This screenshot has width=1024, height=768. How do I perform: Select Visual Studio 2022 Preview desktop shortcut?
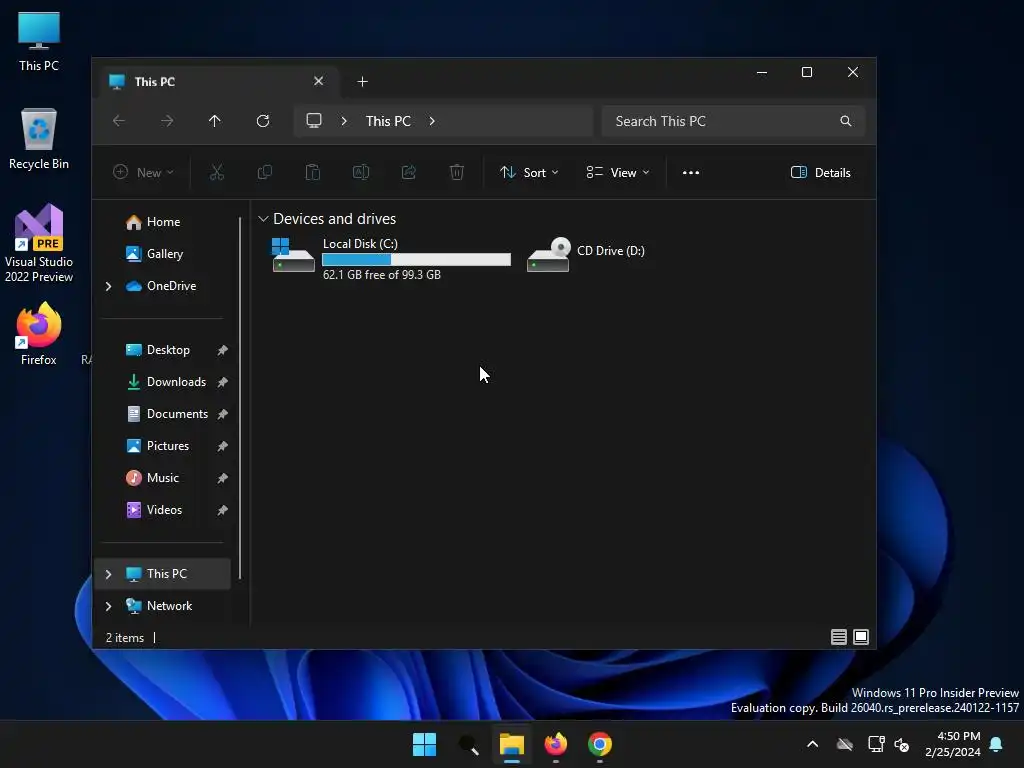(x=39, y=243)
